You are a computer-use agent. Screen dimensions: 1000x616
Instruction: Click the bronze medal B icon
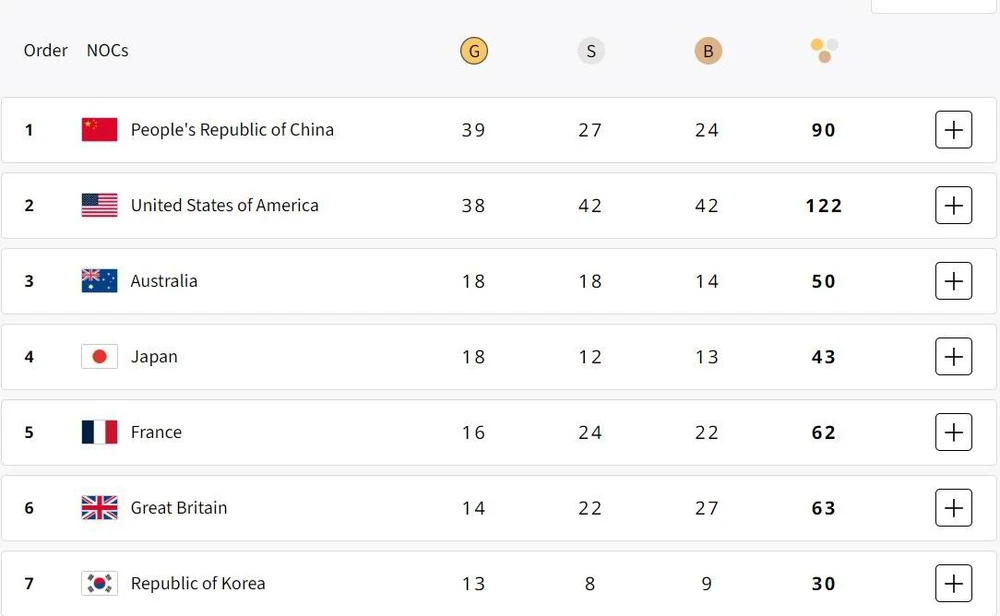coord(708,50)
